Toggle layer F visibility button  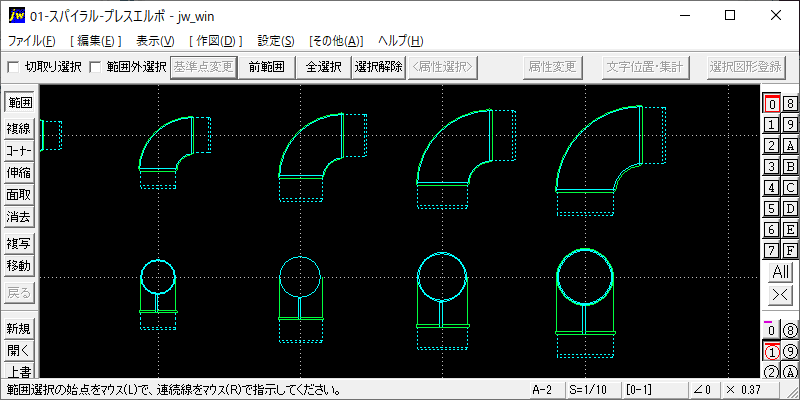tap(790, 251)
